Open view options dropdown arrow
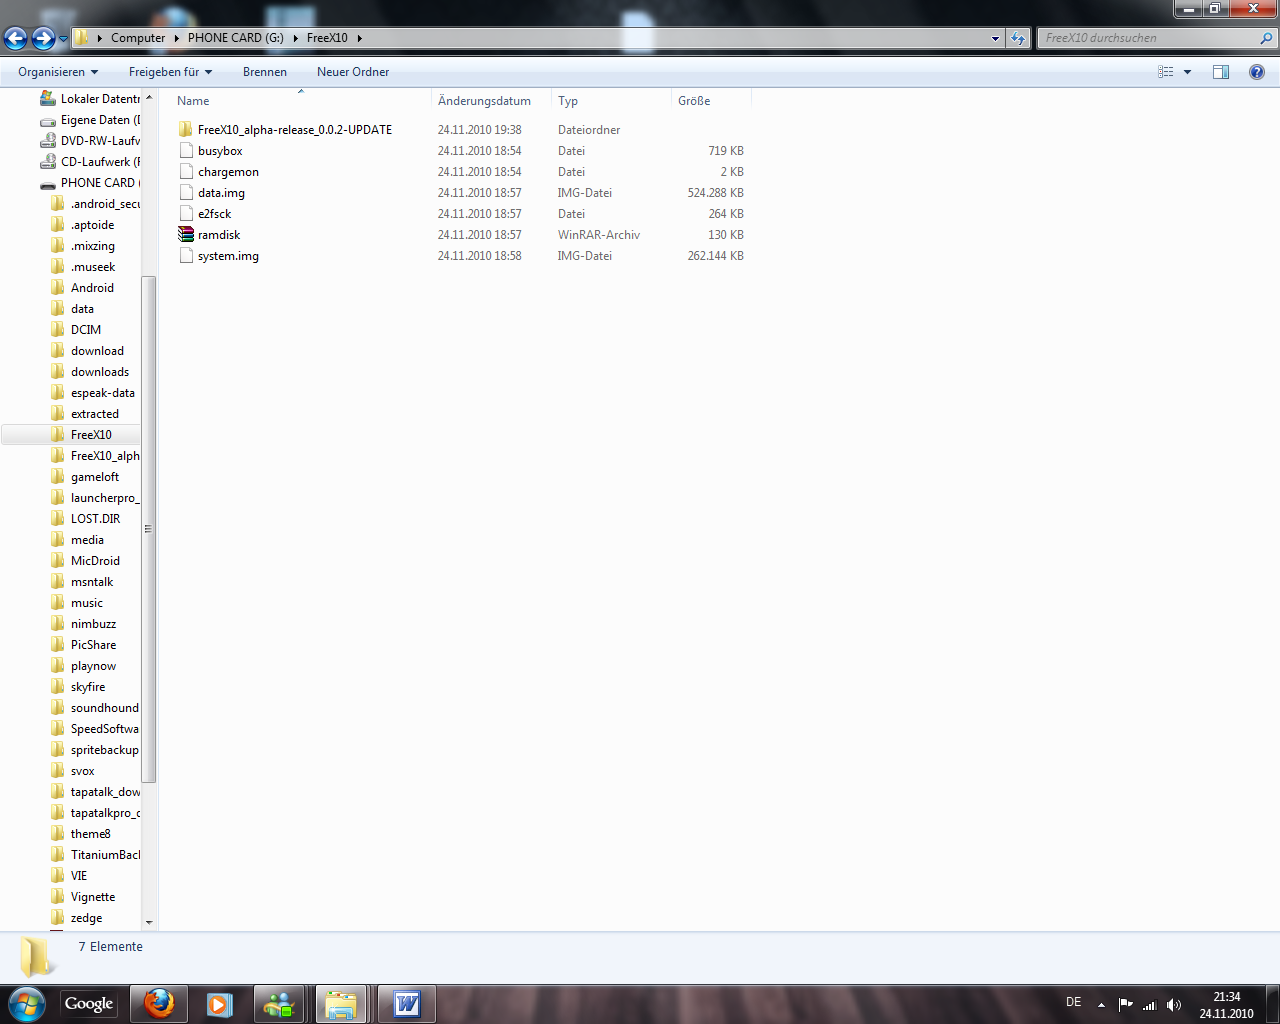 [1188, 72]
